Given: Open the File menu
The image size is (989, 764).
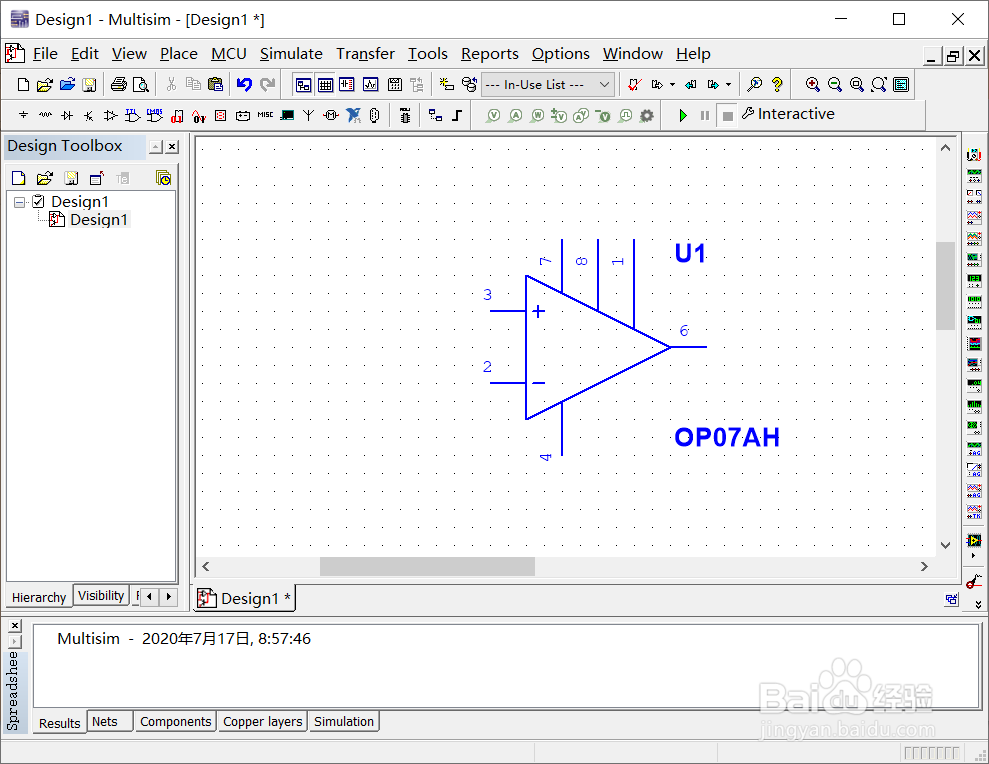Looking at the screenshot, I should point(45,54).
